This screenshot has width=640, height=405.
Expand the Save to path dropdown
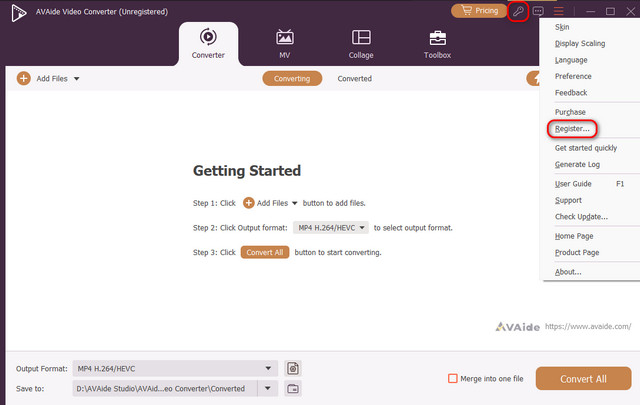(x=267, y=388)
